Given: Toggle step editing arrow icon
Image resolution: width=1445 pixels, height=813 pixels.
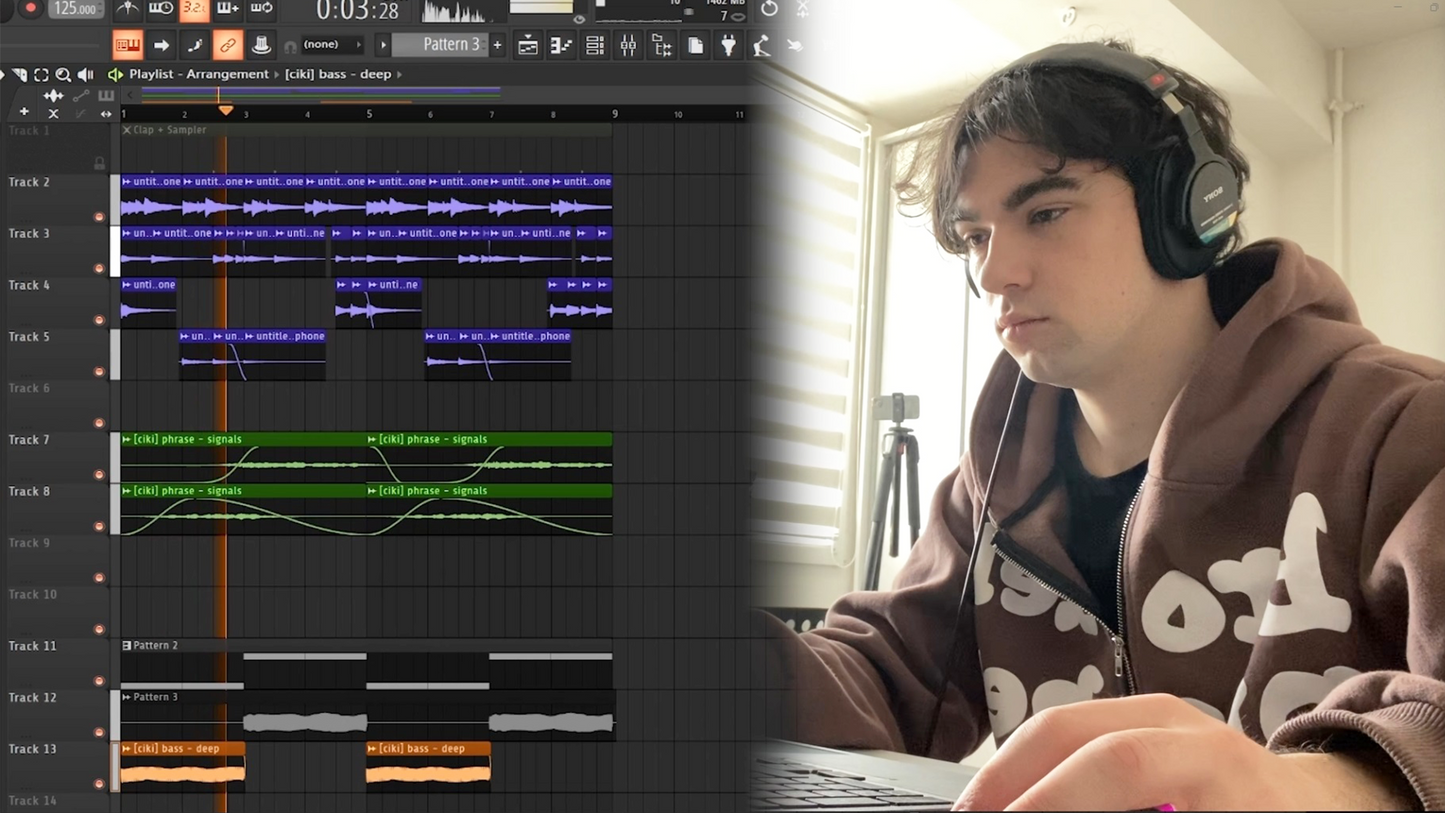Looking at the screenshot, I should point(161,45).
